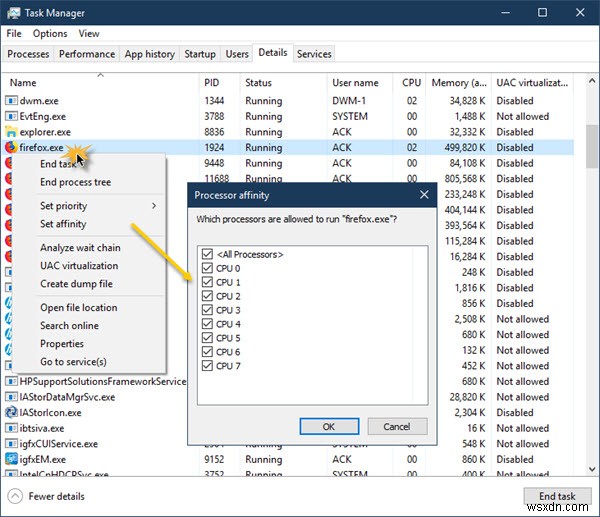Click the firefox.exe process icon
Screen dimensions: 600x517
tap(11, 147)
